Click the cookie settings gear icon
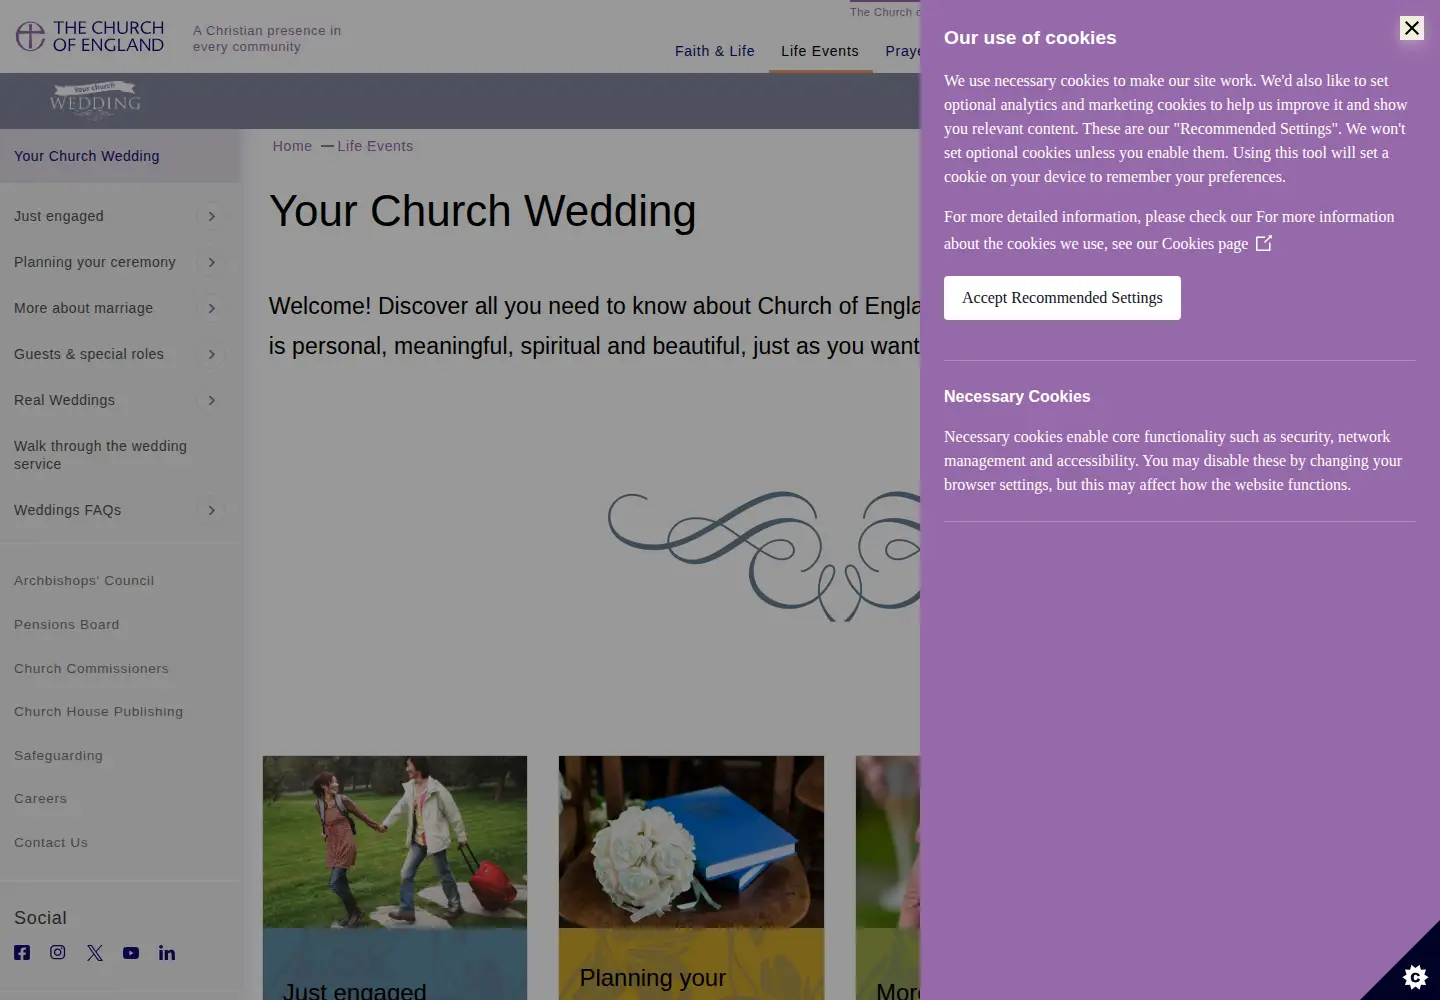1440x1000 pixels. tap(1415, 976)
